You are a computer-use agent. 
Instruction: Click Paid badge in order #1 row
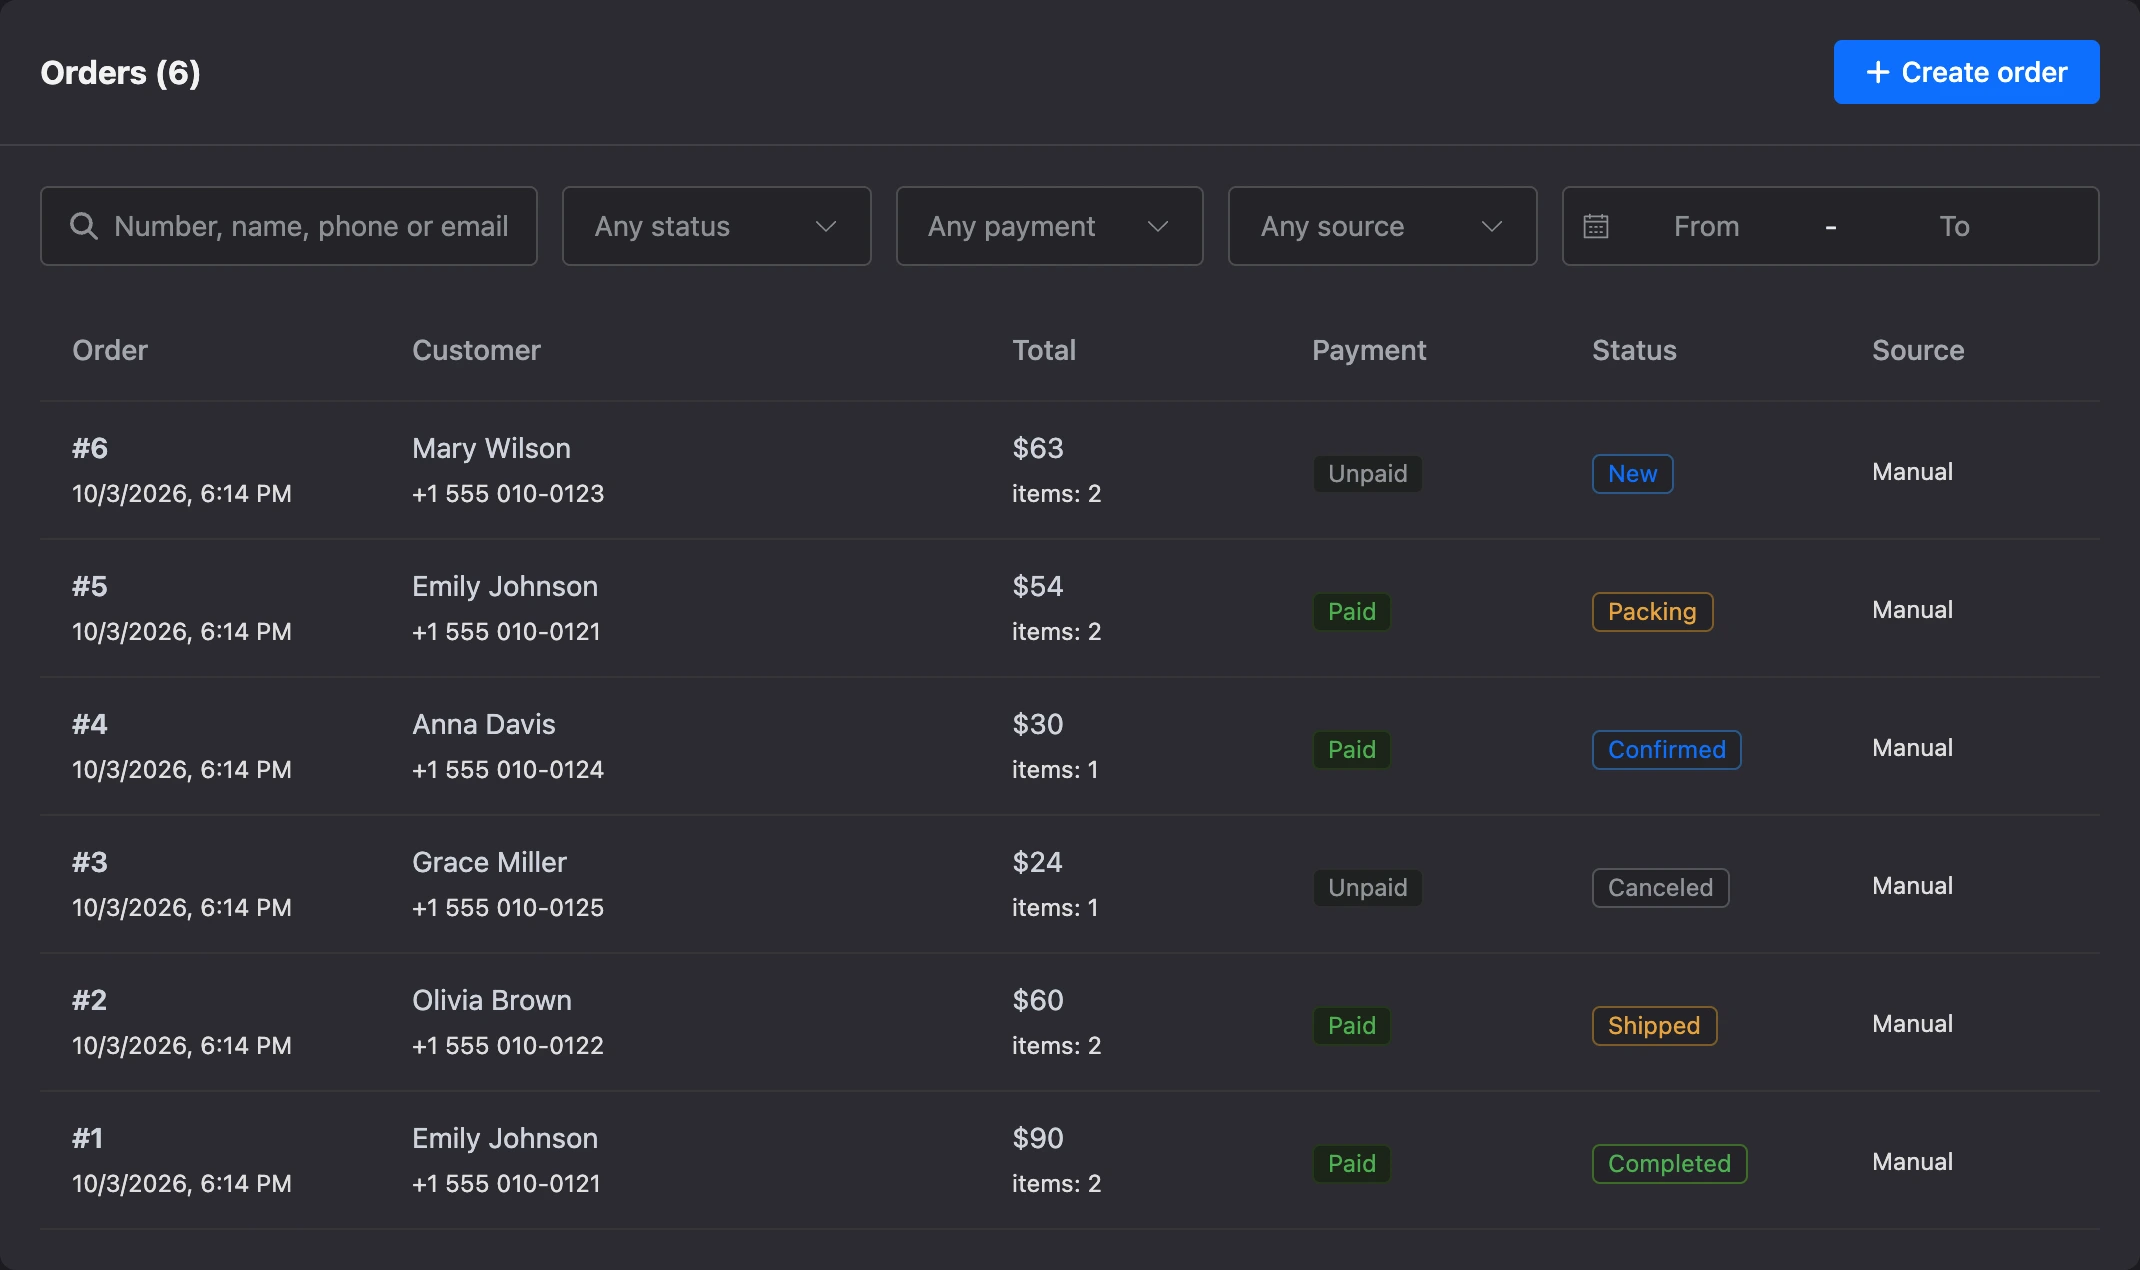pos(1351,1164)
